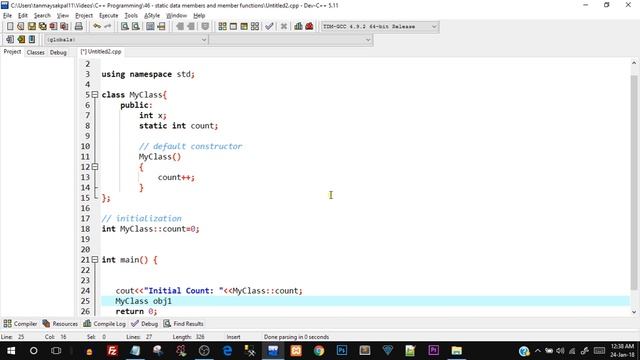Collapse the main function fold at line 21
This screenshot has height=360, width=640.
pyautogui.click(x=95, y=259)
